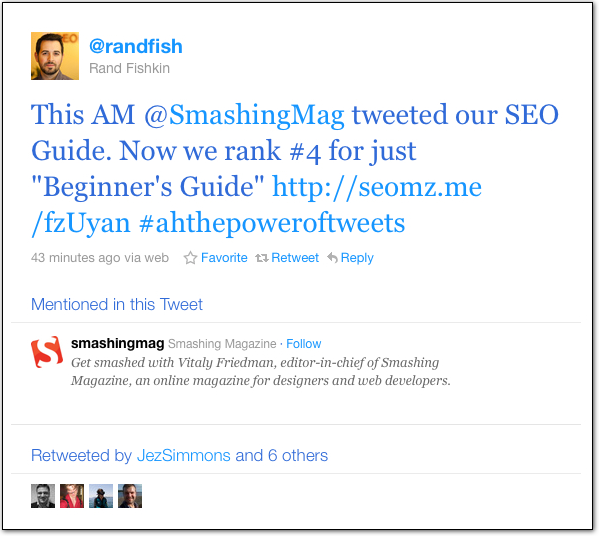Viewport: 599px width, 536px height.
Task: Click the Retweet arrows icon
Action: [x=262, y=258]
